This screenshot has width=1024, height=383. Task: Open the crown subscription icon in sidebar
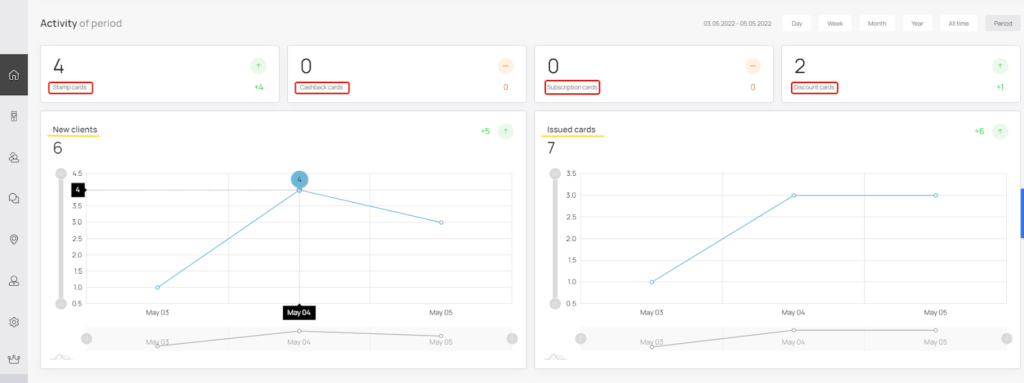point(14,359)
